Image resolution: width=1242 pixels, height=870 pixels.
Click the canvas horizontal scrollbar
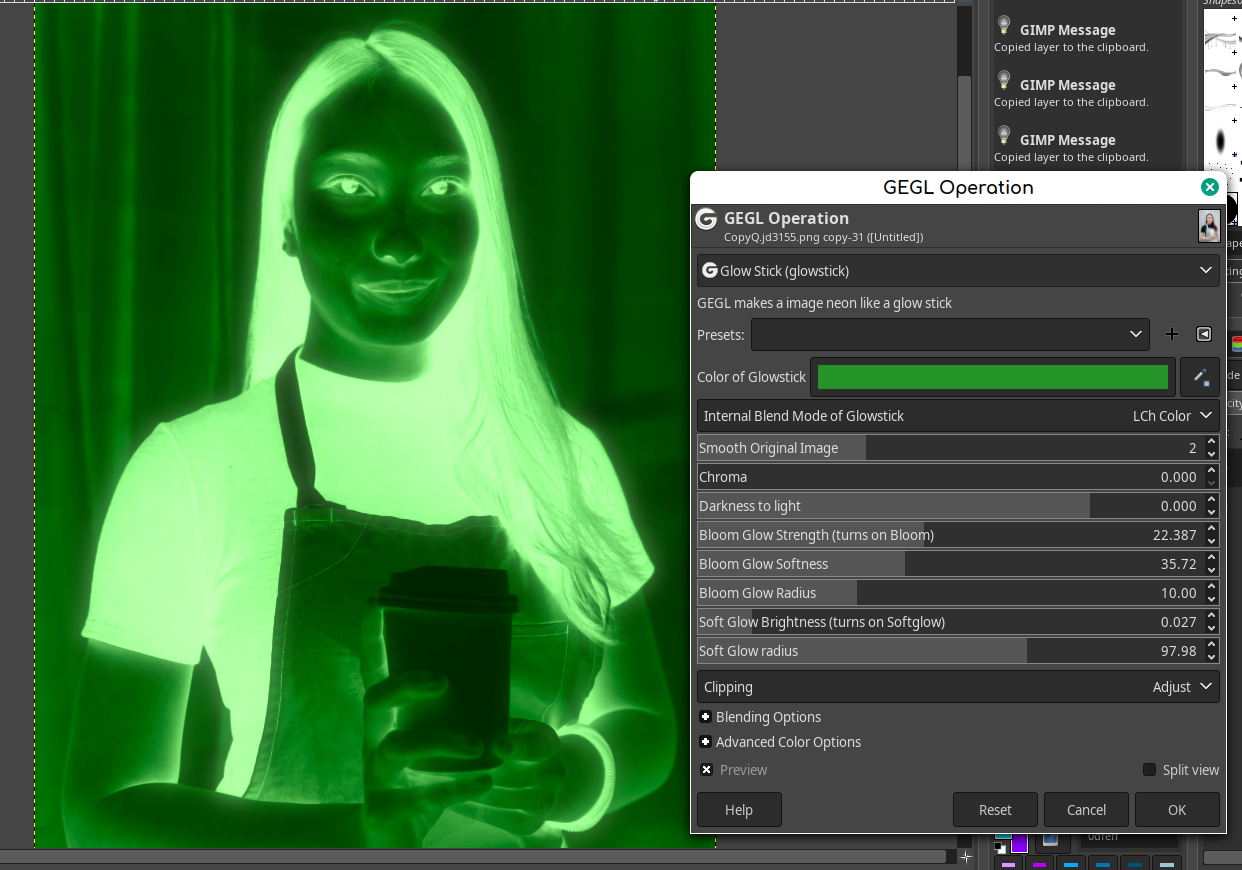pyautogui.click(x=475, y=857)
